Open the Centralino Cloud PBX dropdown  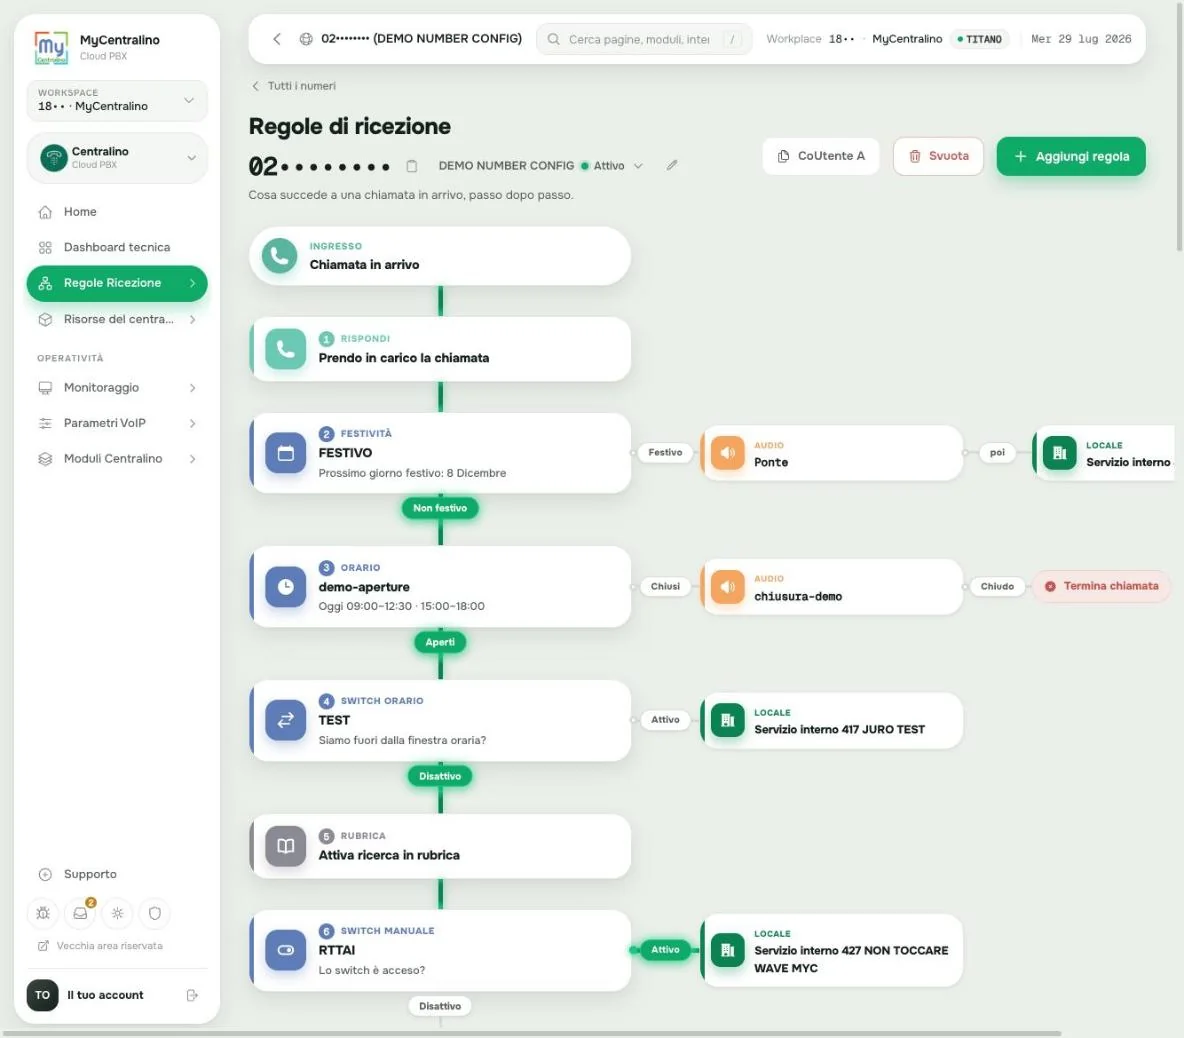[117, 158]
